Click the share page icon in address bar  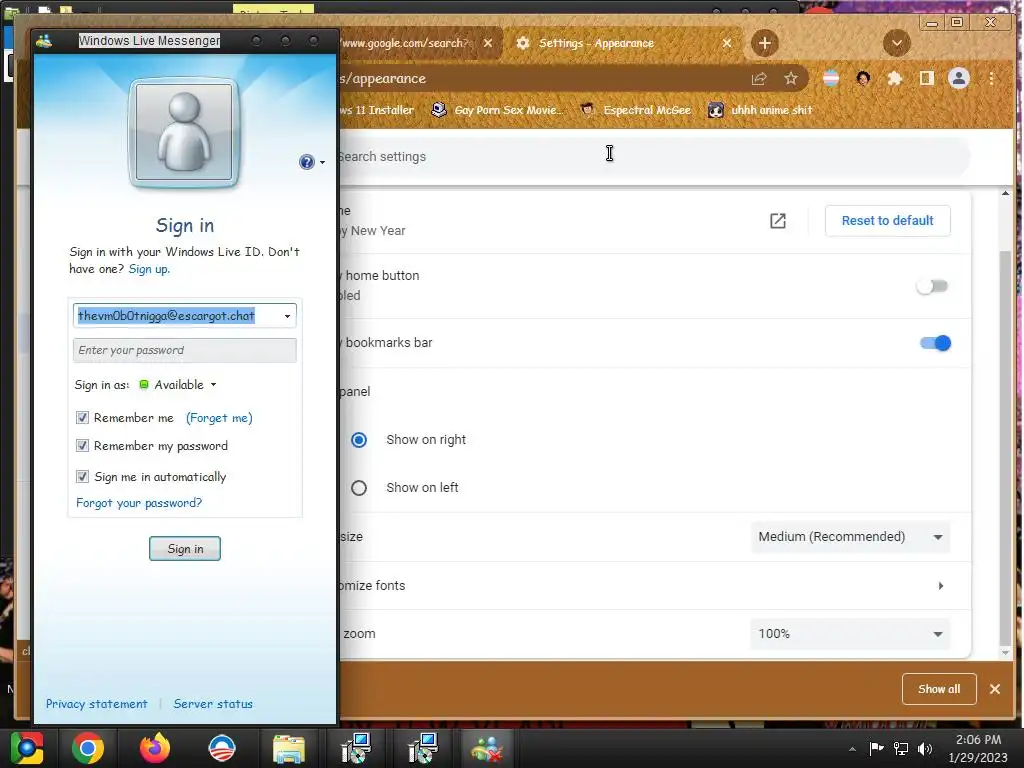[x=759, y=79]
